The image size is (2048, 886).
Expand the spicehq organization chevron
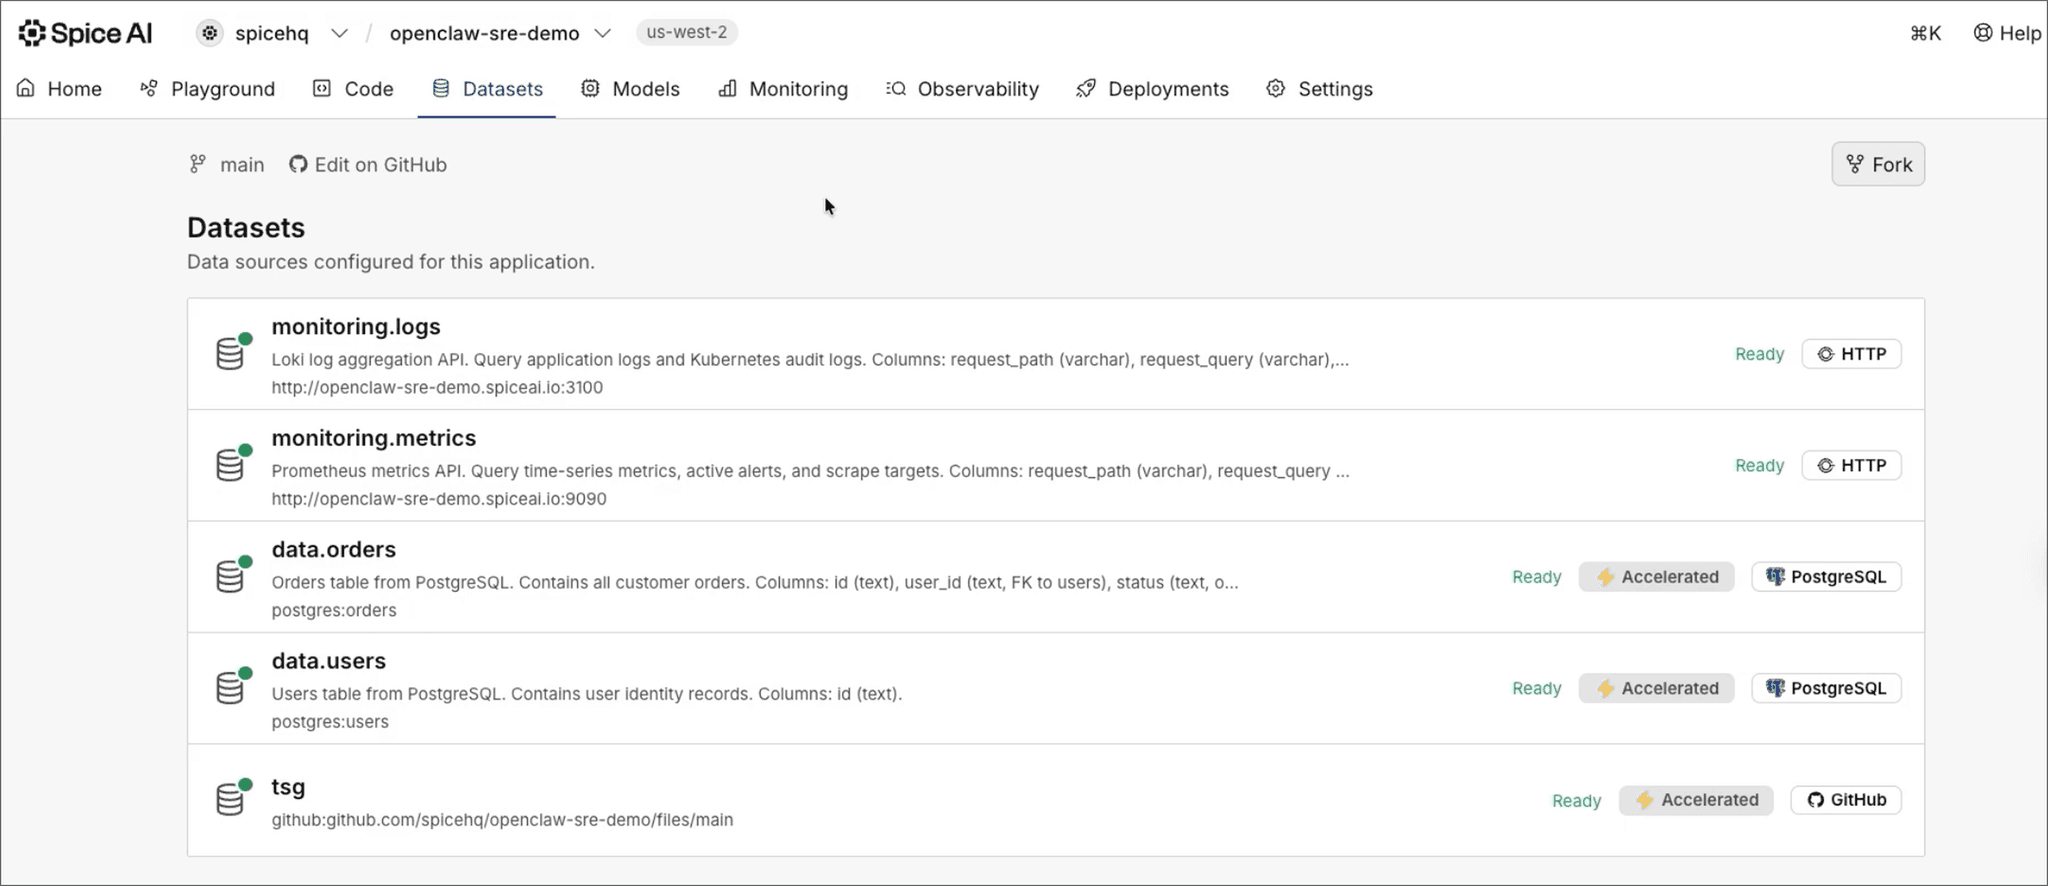click(x=340, y=33)
